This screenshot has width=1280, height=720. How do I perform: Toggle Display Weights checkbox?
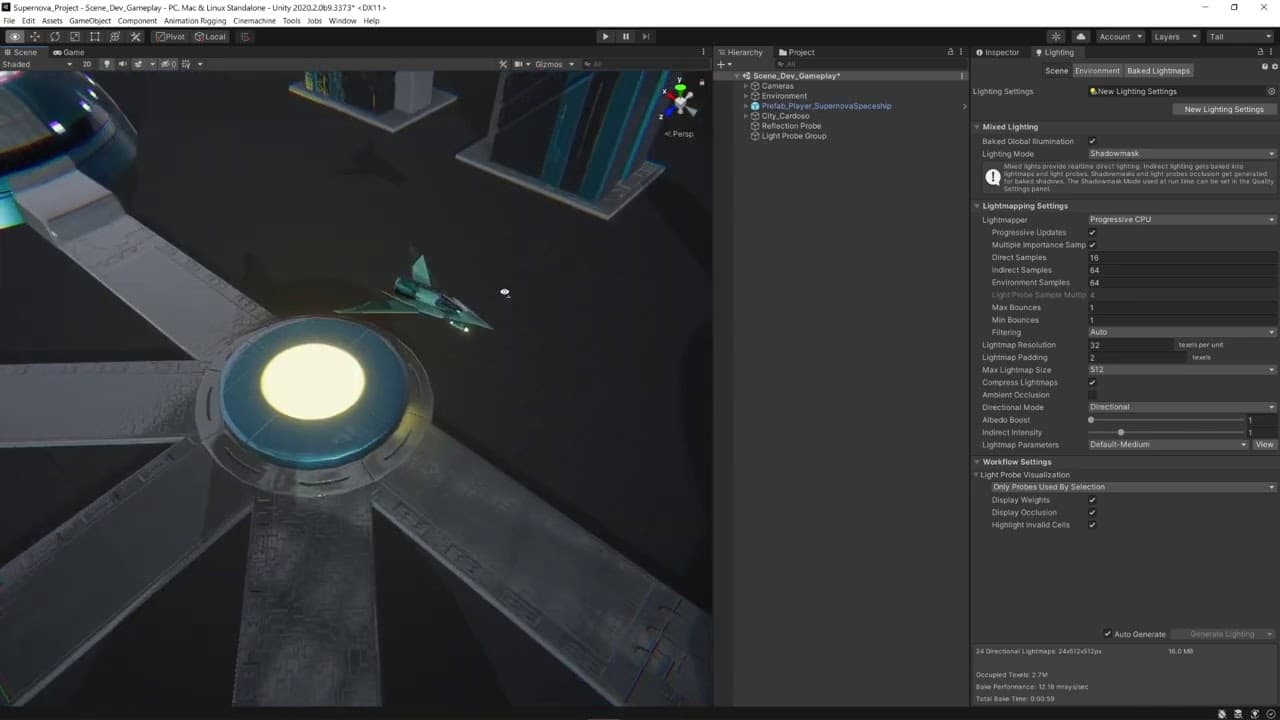(x=1092, y=500)
